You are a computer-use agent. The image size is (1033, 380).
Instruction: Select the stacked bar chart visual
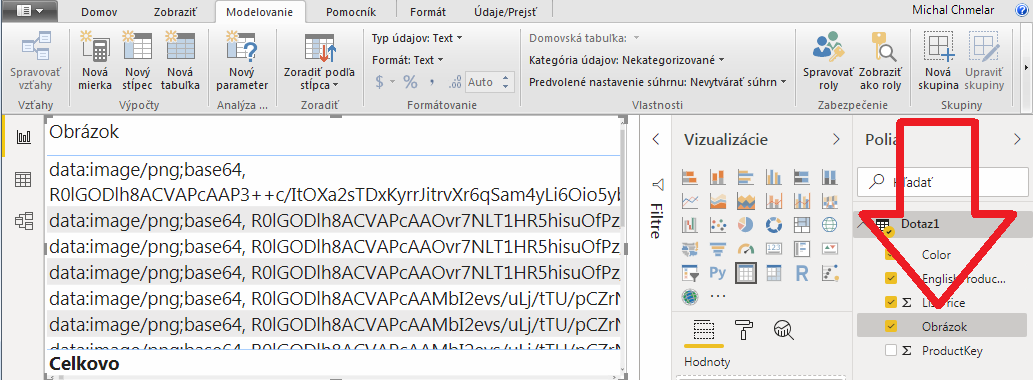pos(690,176)
